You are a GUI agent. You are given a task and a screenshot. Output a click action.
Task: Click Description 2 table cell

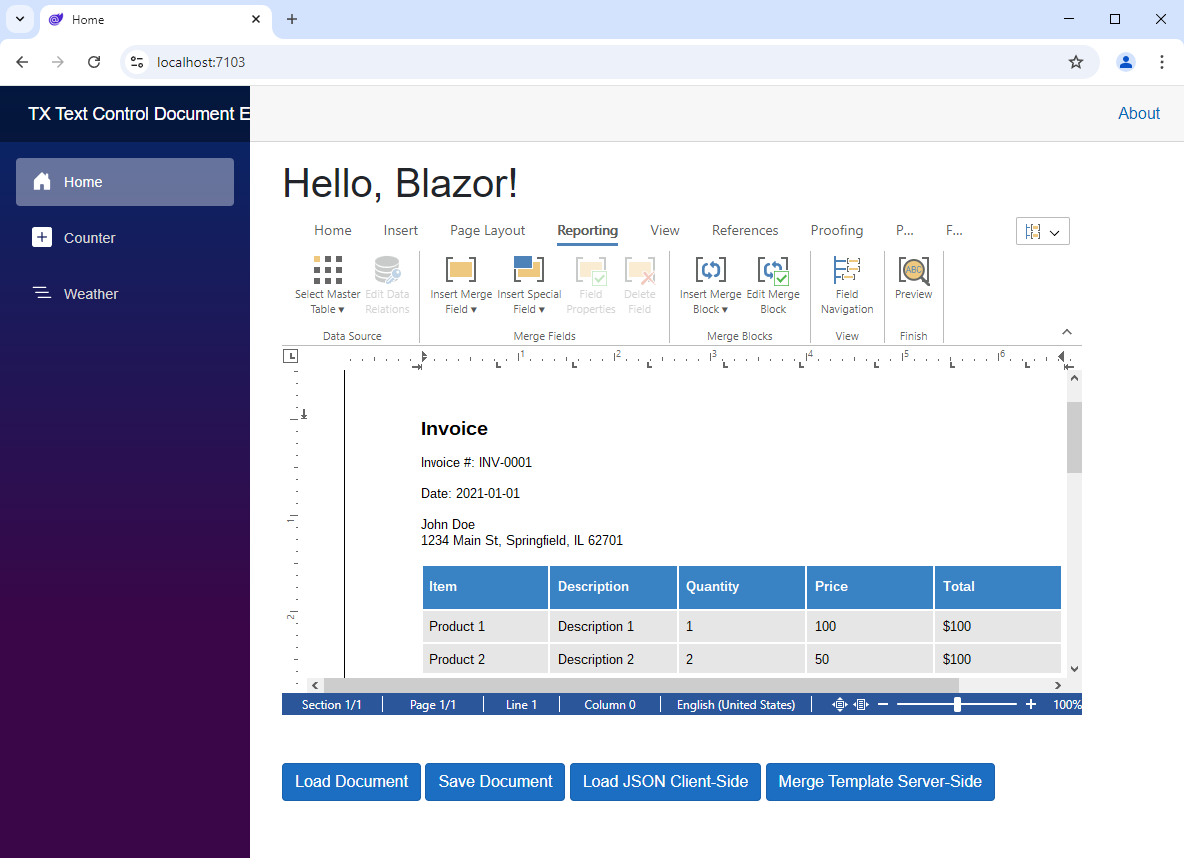click(x=612, y=659)
